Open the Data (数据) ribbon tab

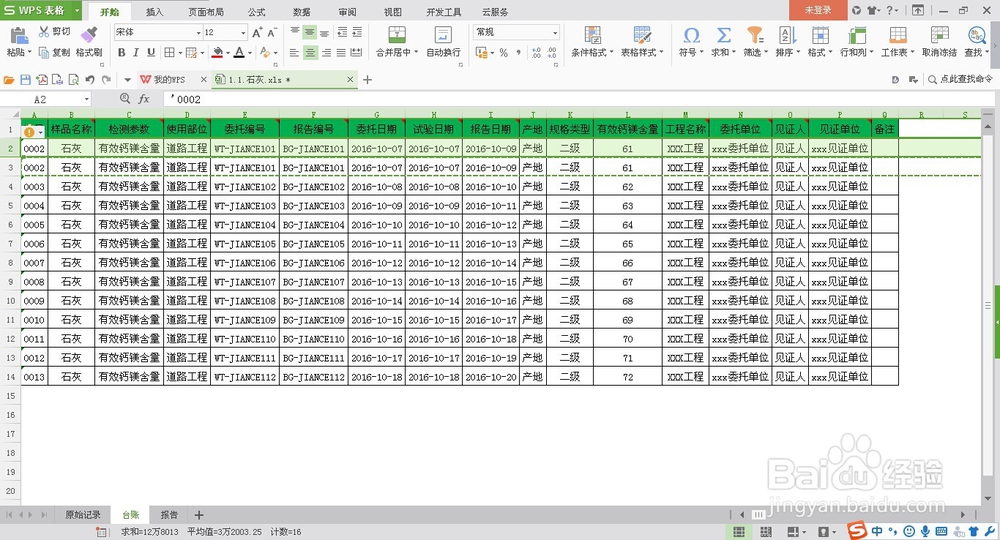302,12
